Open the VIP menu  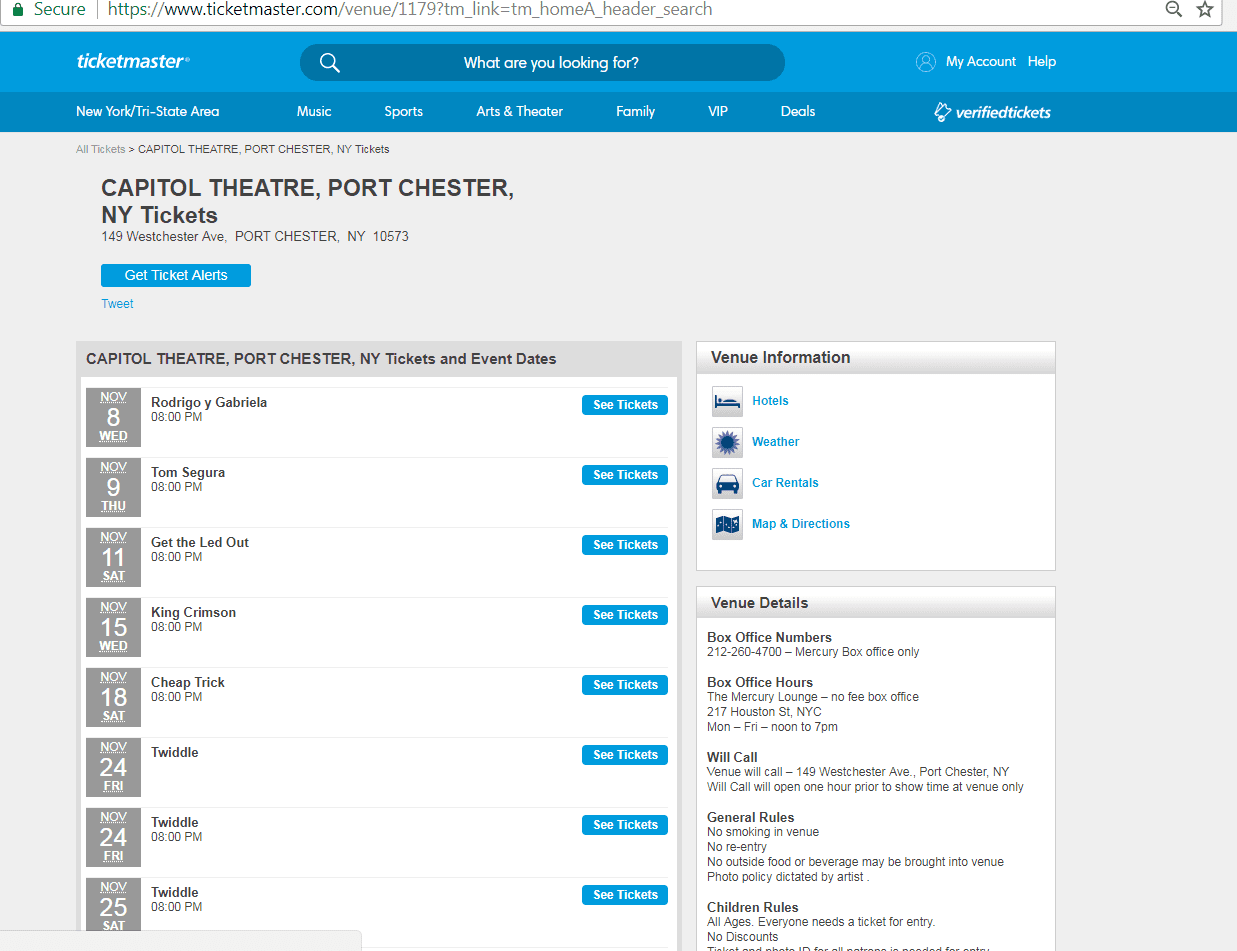pyautogui.click(x=718, y=111)
